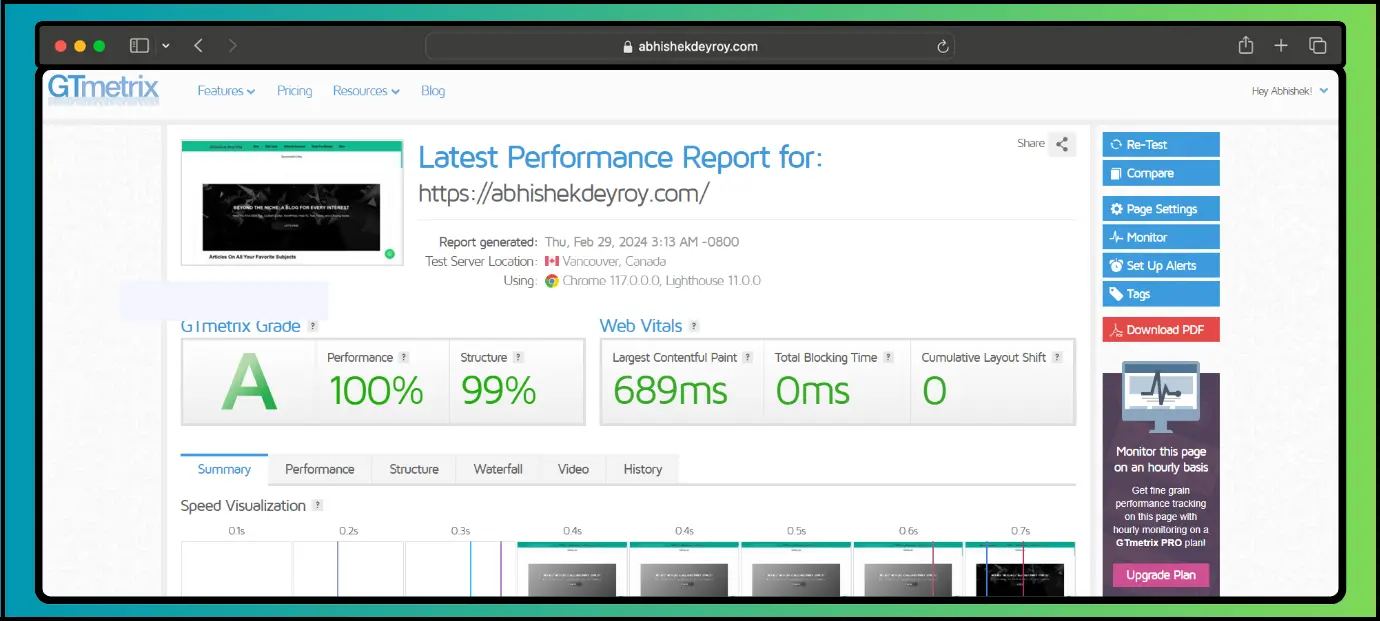
Task: Click the Share icon button
Action: coord(1062,144)
